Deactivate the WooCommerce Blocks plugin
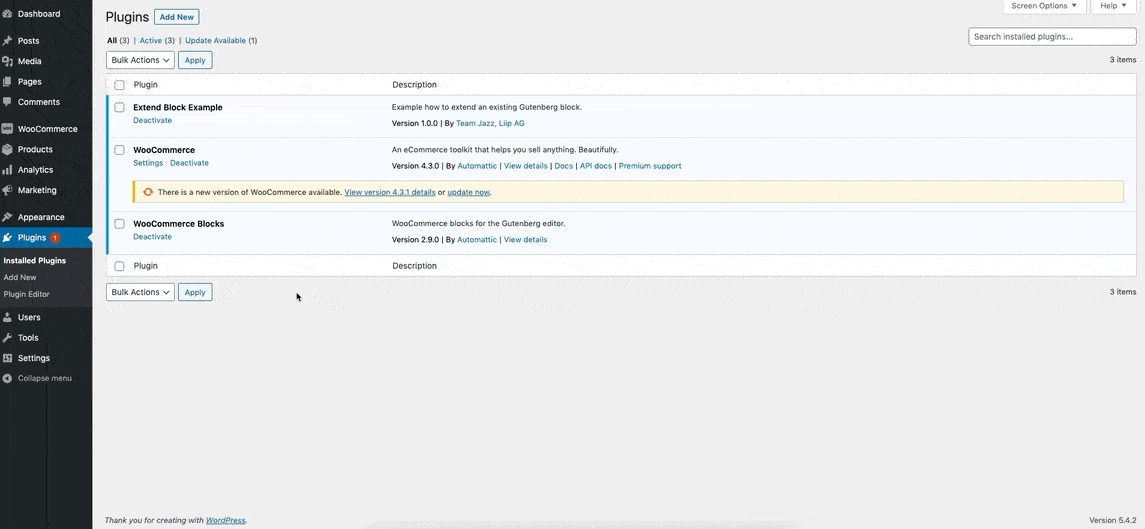Image resolution: width=1145 pixels, height=529 pixels. [x=153, y=237]
